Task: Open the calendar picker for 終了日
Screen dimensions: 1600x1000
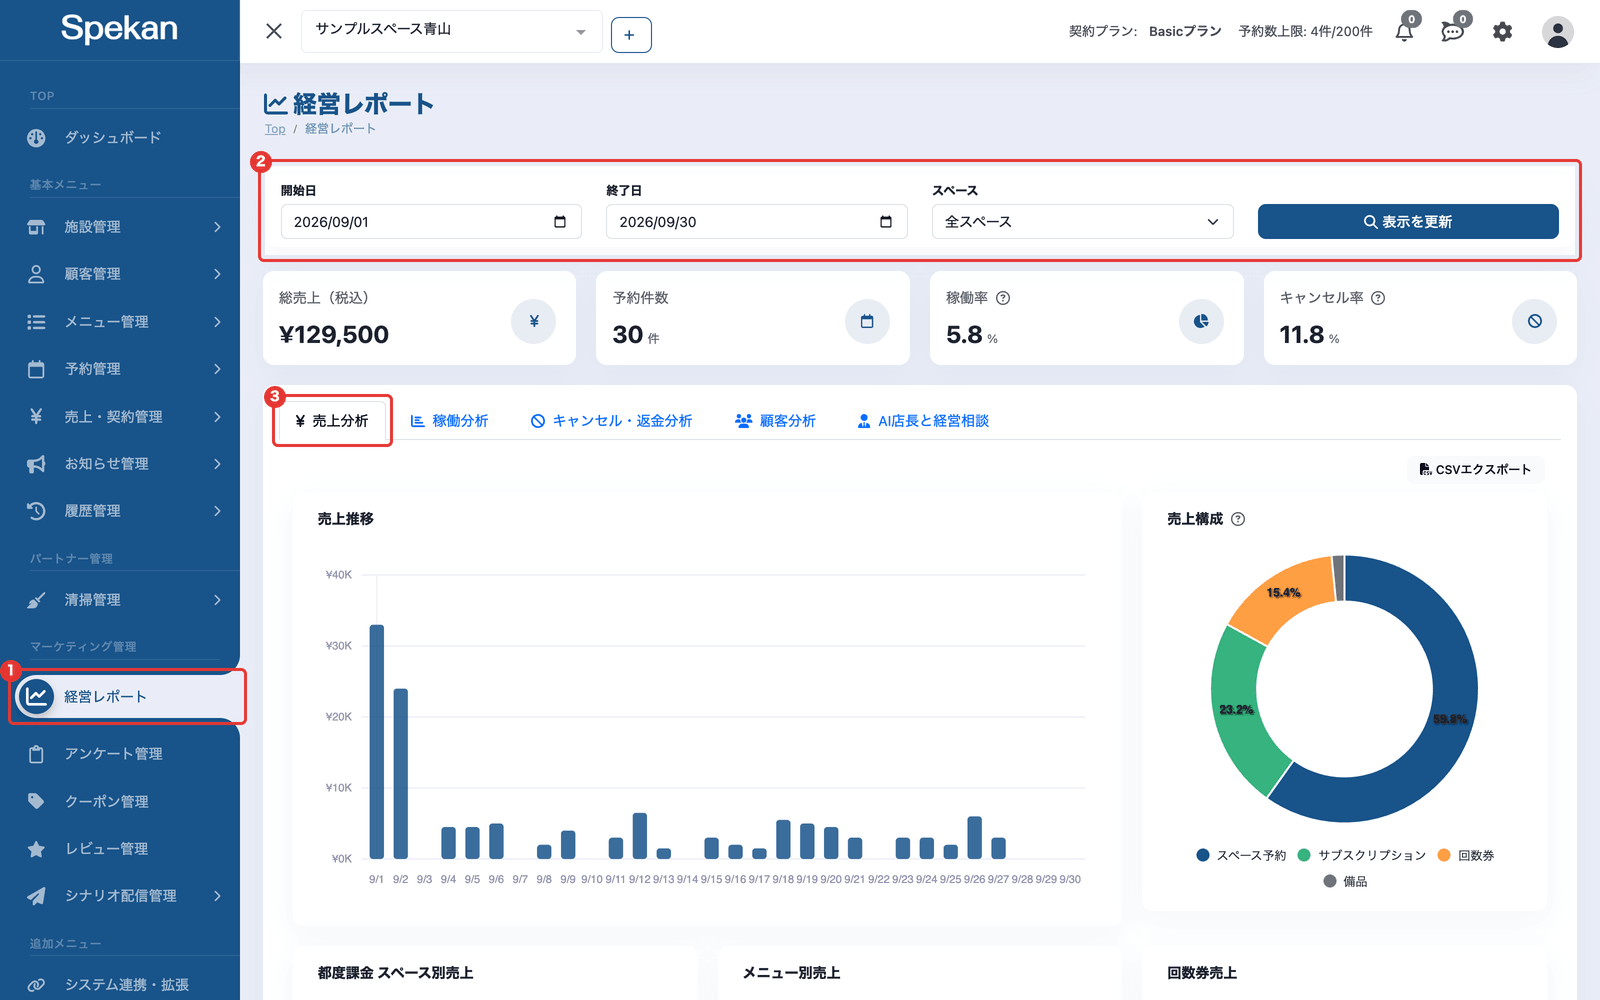Action: coord(886,222)
